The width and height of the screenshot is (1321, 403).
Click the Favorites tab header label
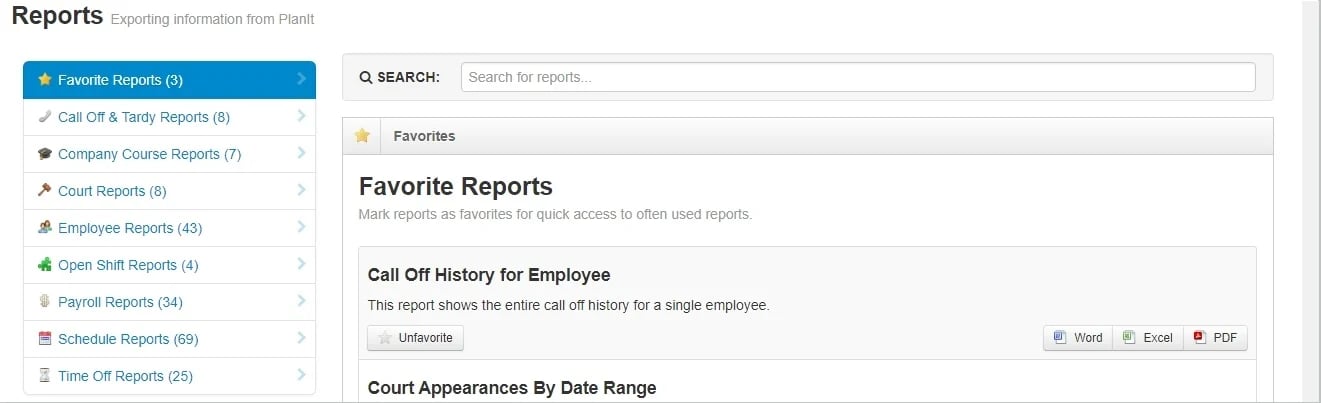coord(424,136)
